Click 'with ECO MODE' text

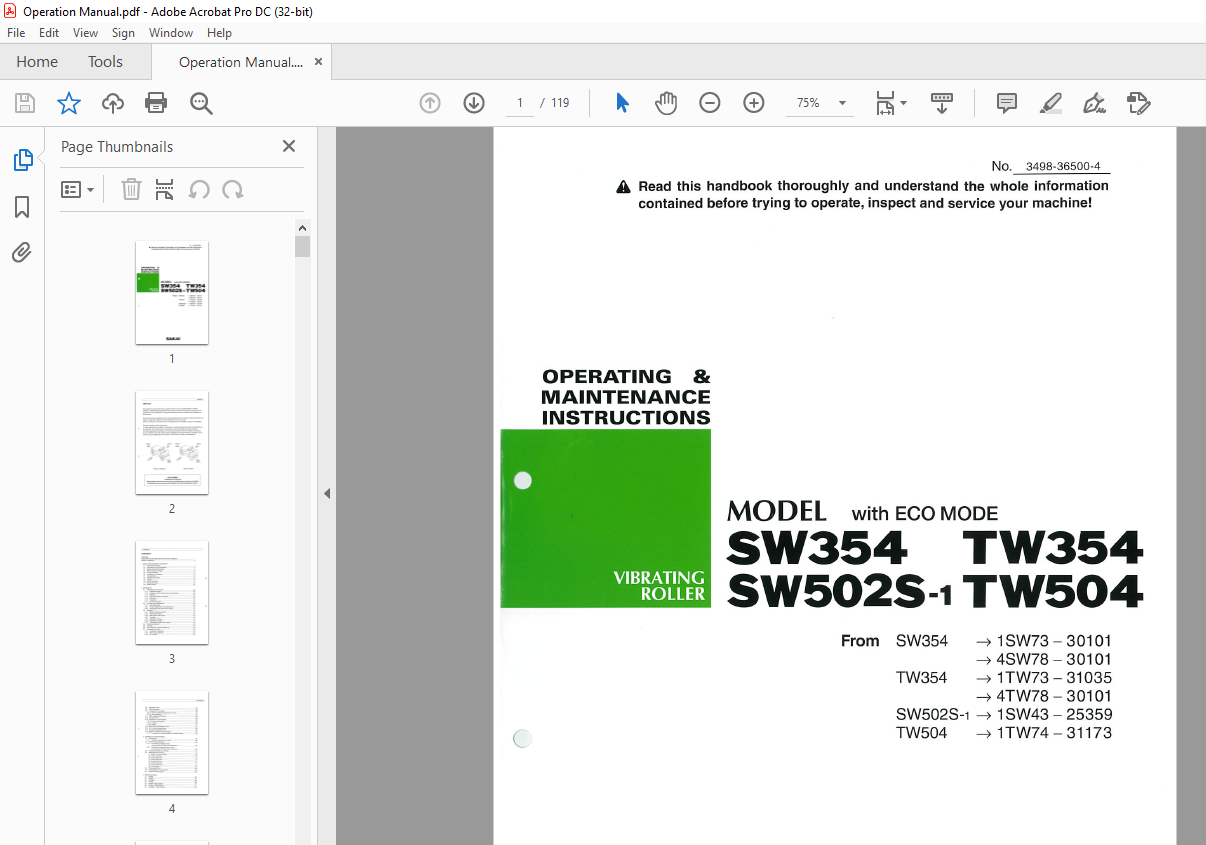click(x=925, y=514)
